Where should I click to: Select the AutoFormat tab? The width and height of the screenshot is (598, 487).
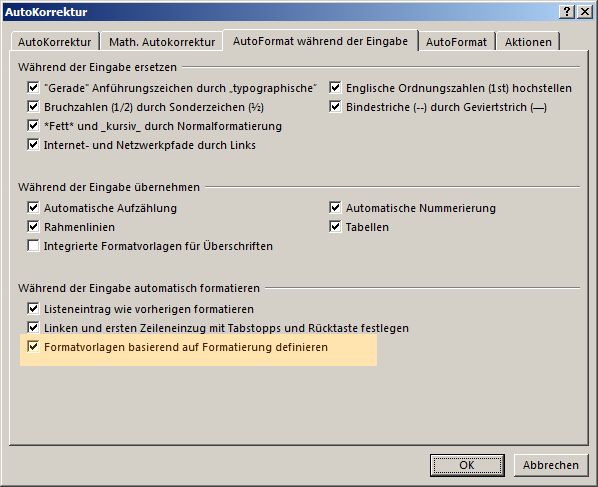pyautogui.click(x=456, y=42)
